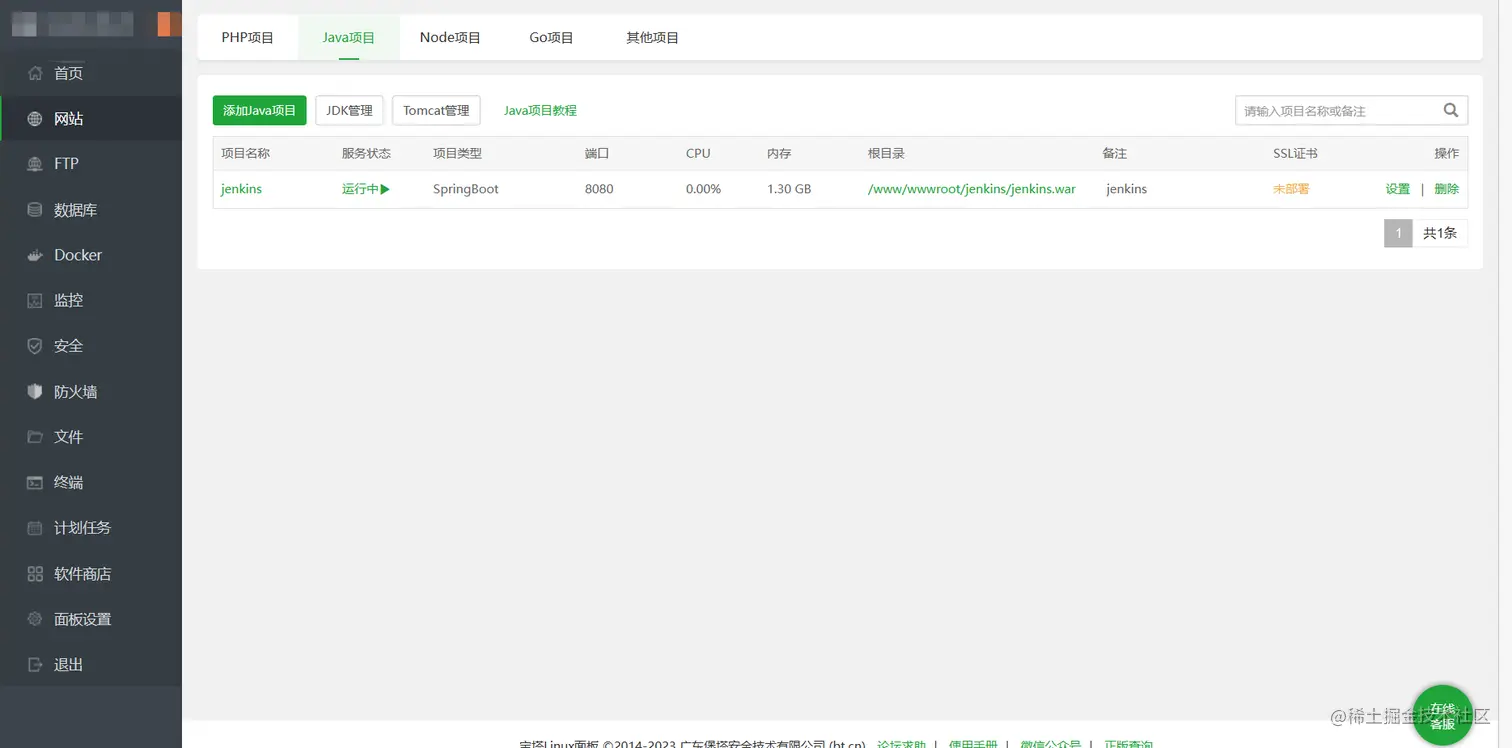Click the 项目类型 column header
1512x748 pixels.
[x=457, y=154]
